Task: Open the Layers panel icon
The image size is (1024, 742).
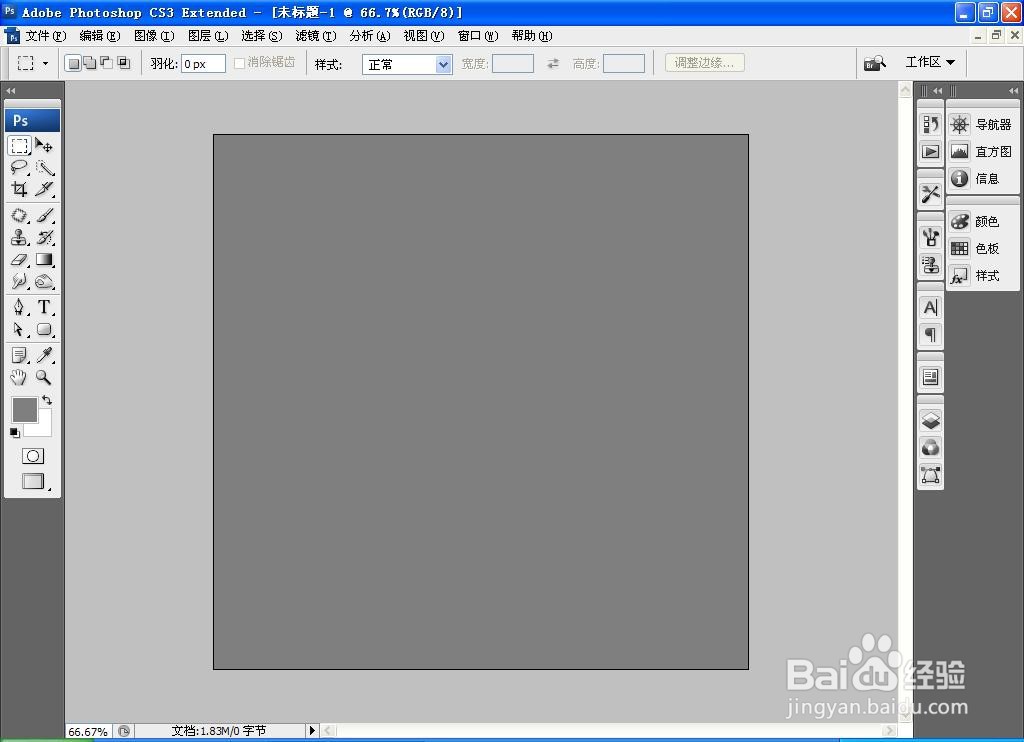Action: click(x=931, y=420)
